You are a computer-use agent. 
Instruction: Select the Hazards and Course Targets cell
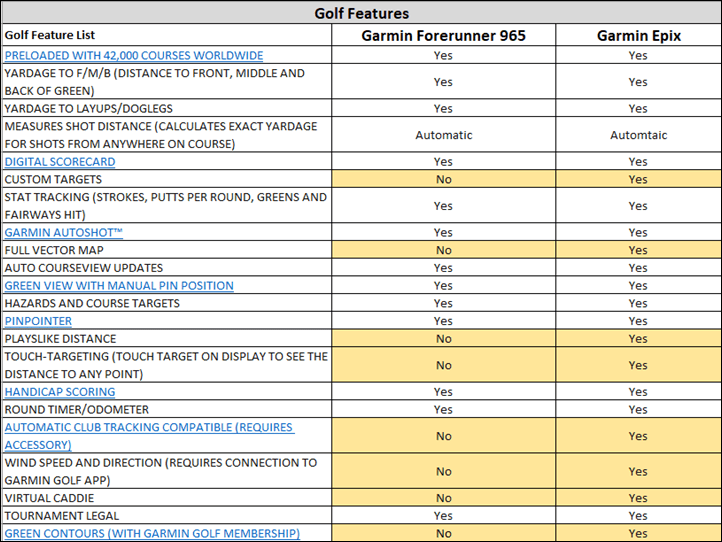pos(167,303)
